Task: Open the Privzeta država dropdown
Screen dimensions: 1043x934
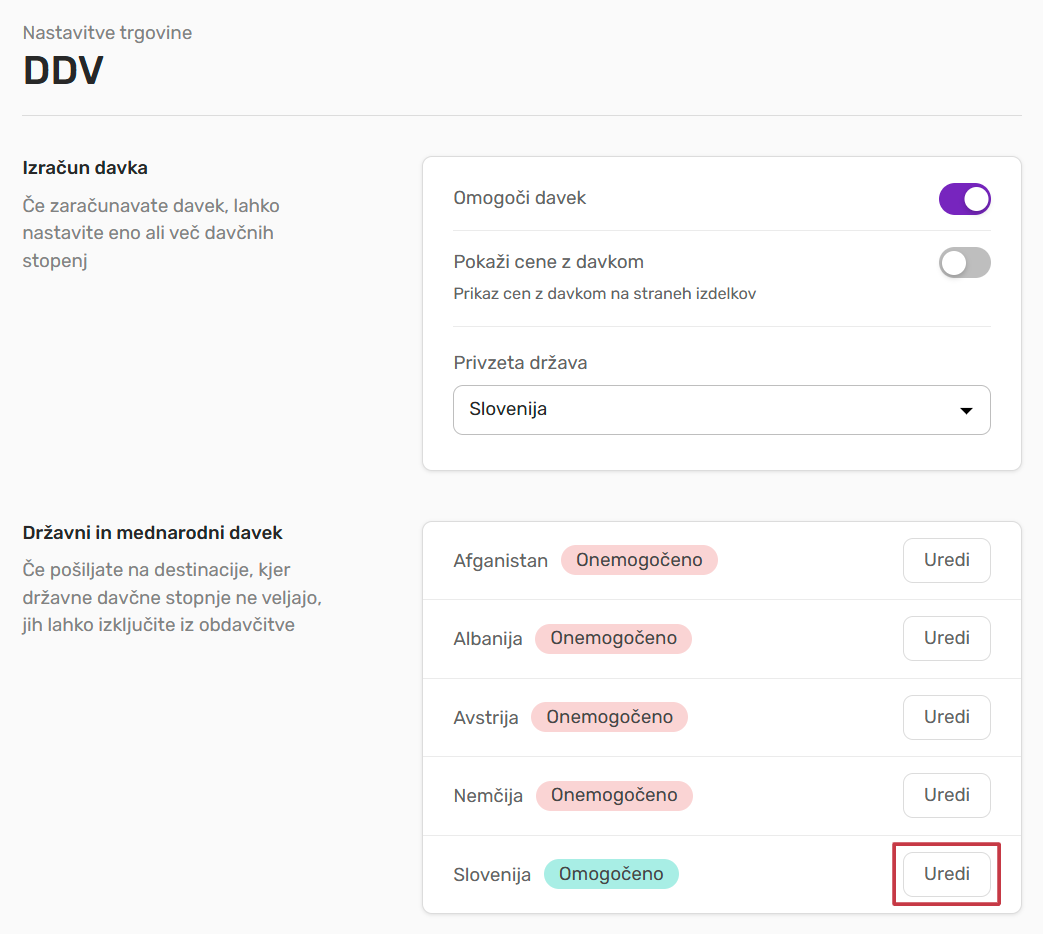Action: [721, 410]
